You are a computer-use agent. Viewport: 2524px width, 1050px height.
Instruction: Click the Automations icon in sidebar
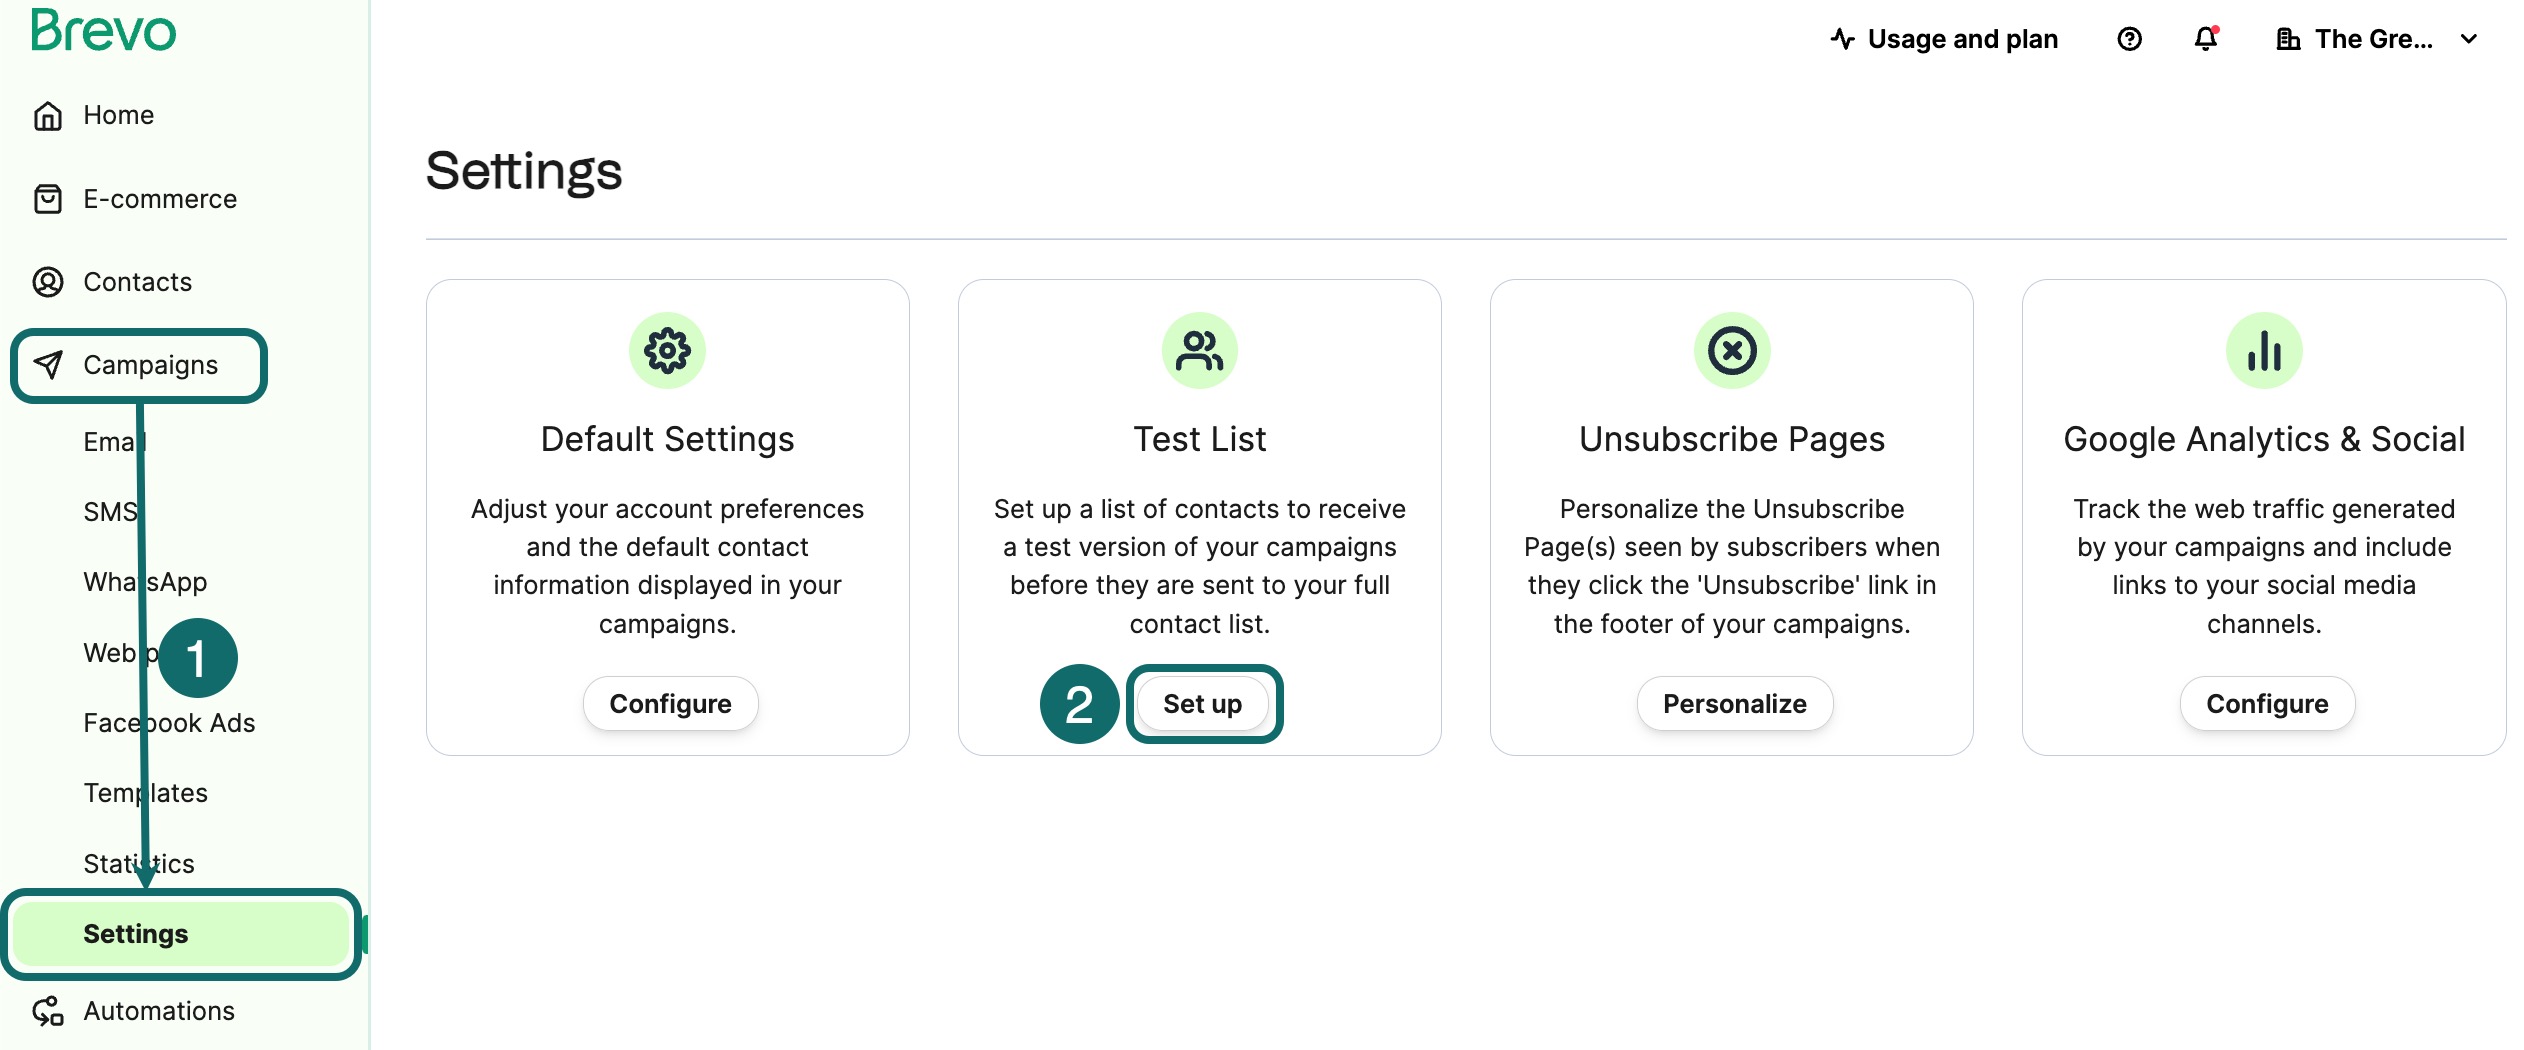coord(48,1011)
